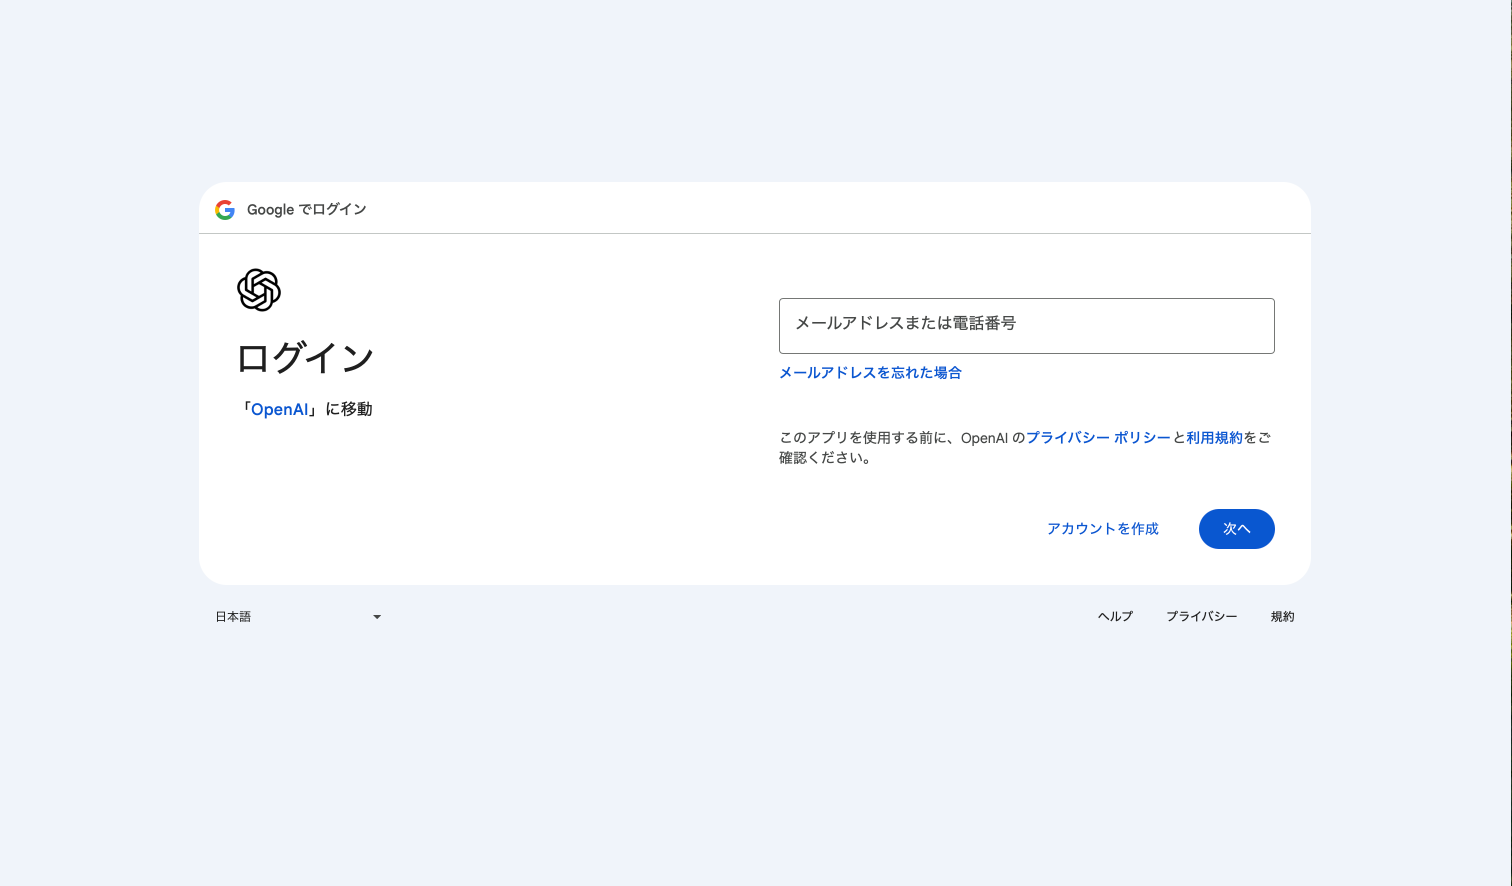Open the 利用規約 link
The width and height of the screenshot is (1512, 886).
(1214, 437)
